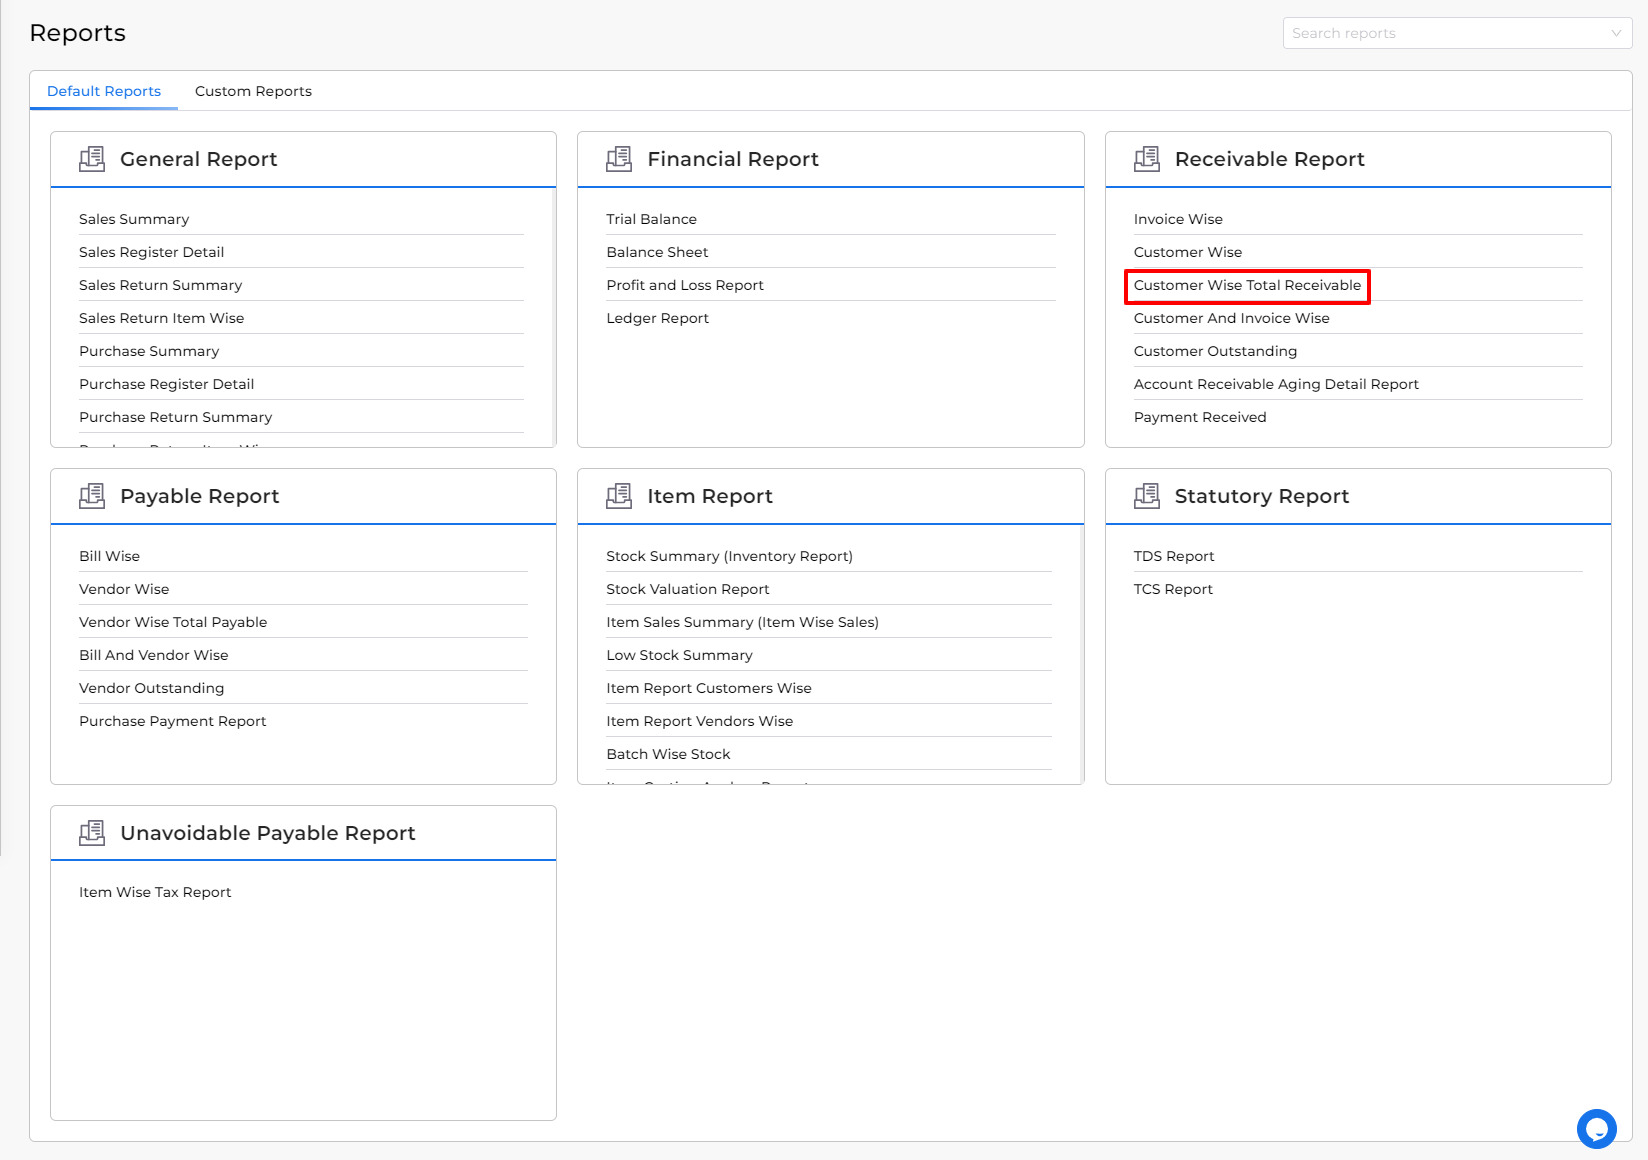Open the Account Receivable Aging Detail Report
Viewport: 1648px width, 1160px height.
click(1276, 384)
